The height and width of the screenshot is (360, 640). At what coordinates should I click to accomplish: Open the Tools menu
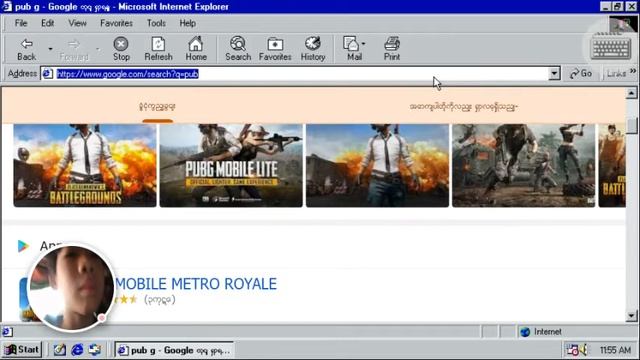156,23
